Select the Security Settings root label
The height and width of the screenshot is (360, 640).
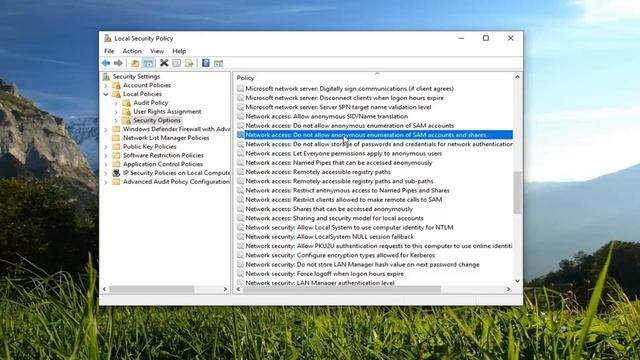(x=136, y=76)
